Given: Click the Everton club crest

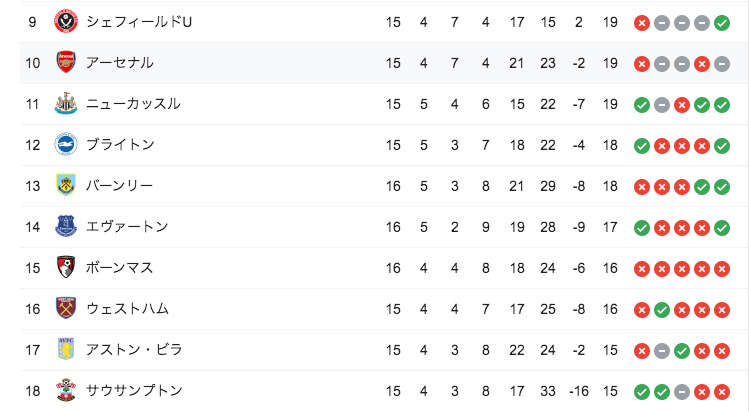Looking at the screenshot, I should (66, 227).
